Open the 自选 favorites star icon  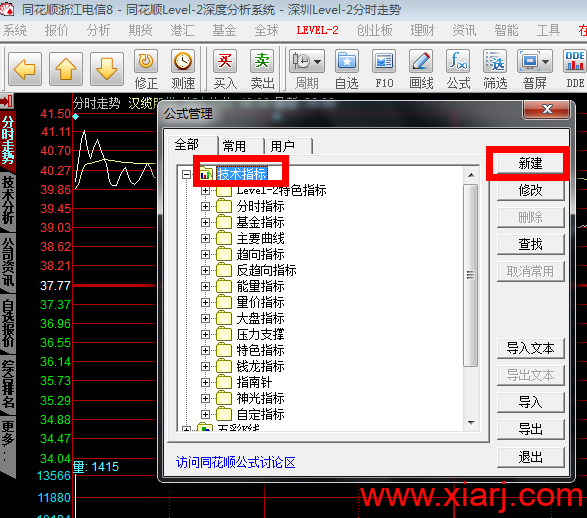[347, 61]
